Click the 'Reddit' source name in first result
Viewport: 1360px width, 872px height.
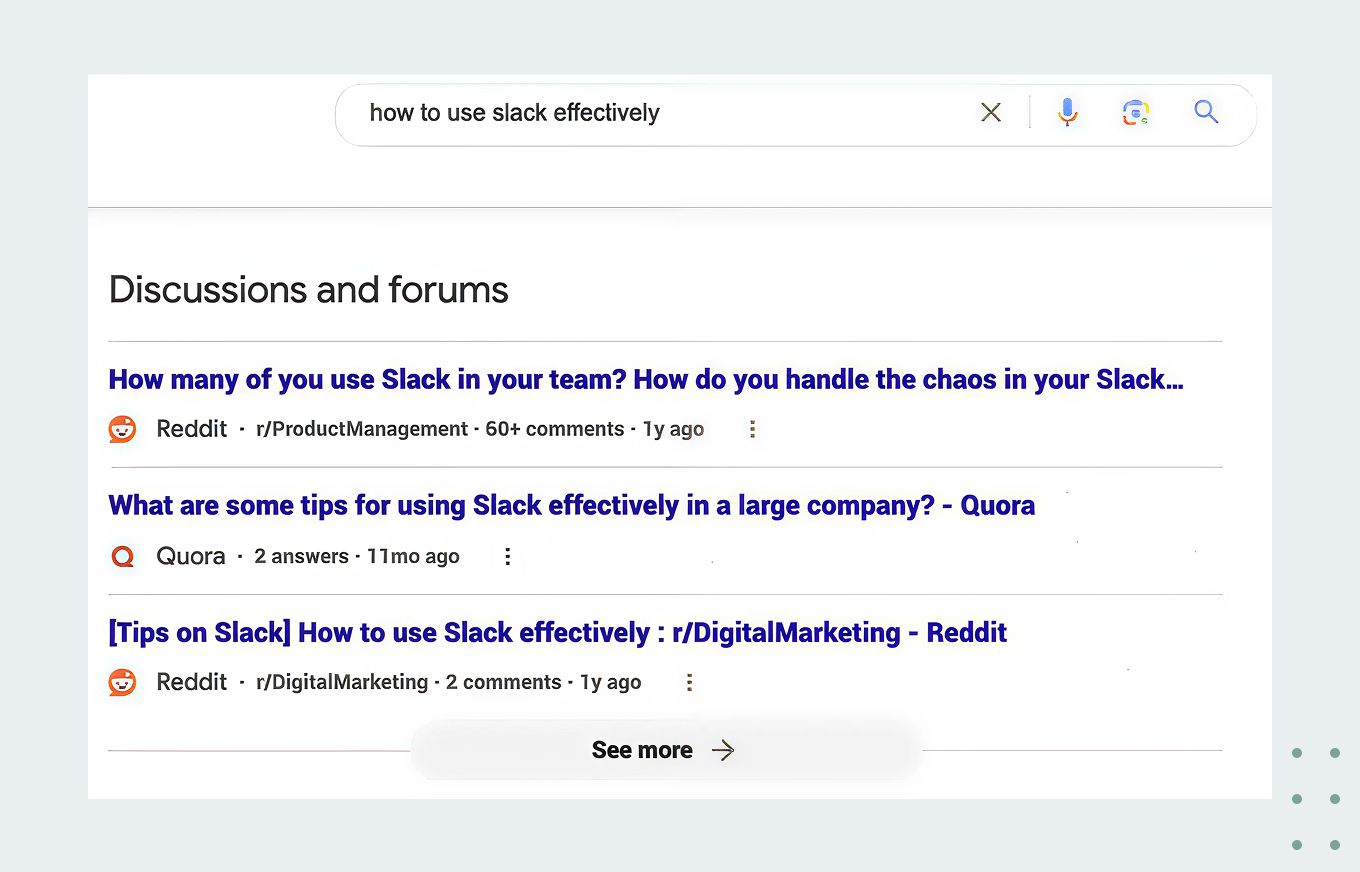192,429
